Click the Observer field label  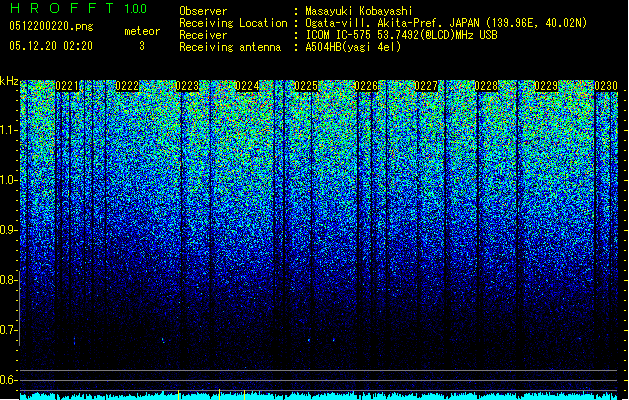(203, 11)
